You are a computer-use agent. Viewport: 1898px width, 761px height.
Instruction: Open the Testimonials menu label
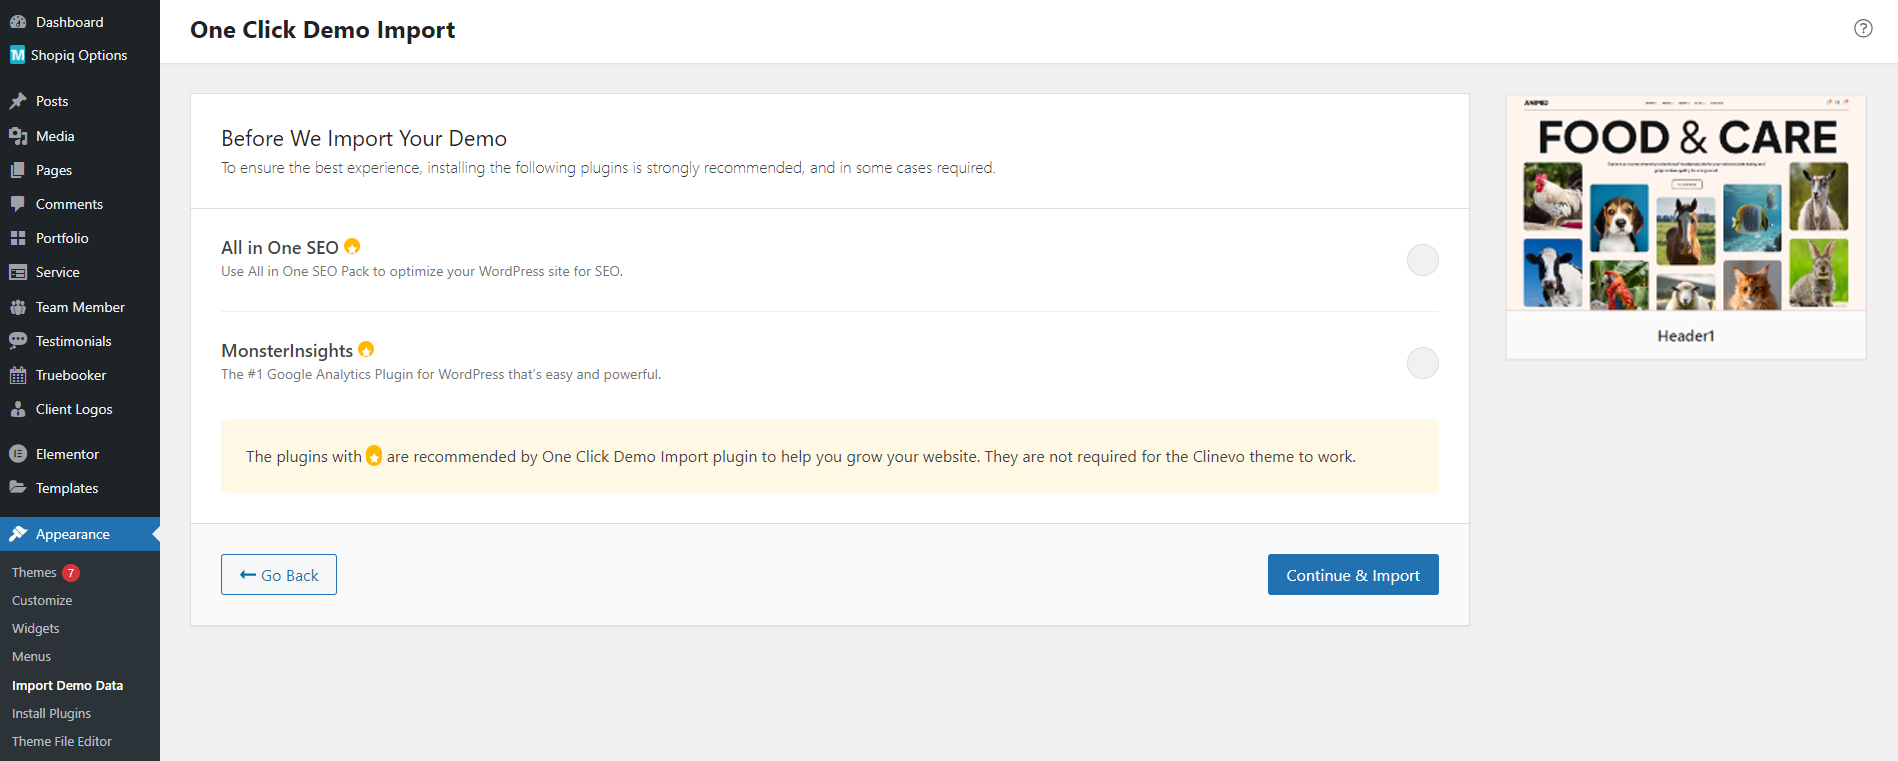[74, 341]
